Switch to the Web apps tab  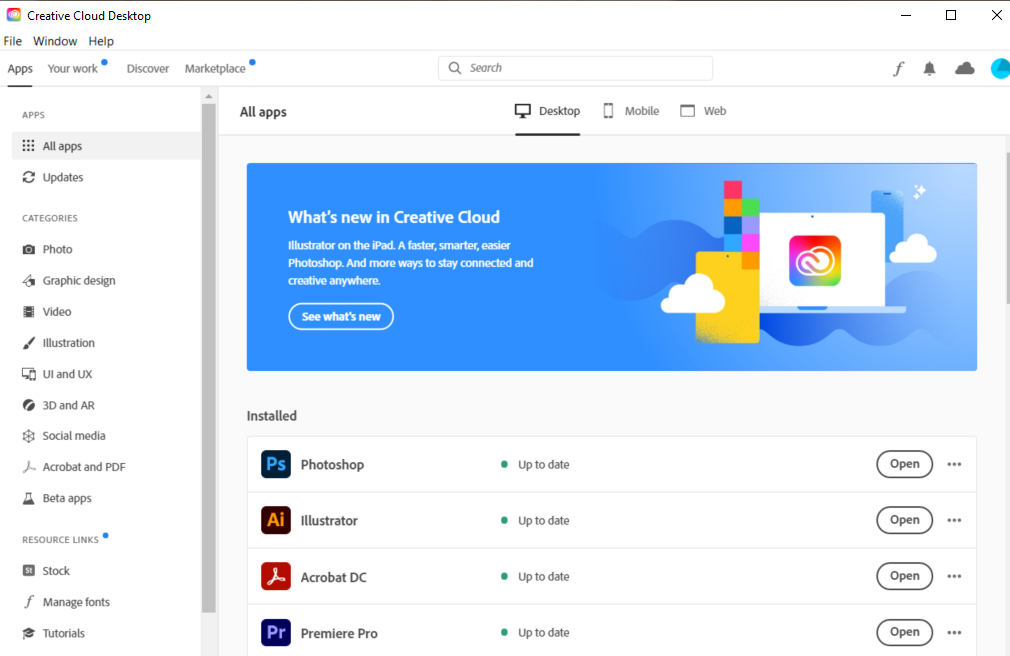click(x=703, y=111)
